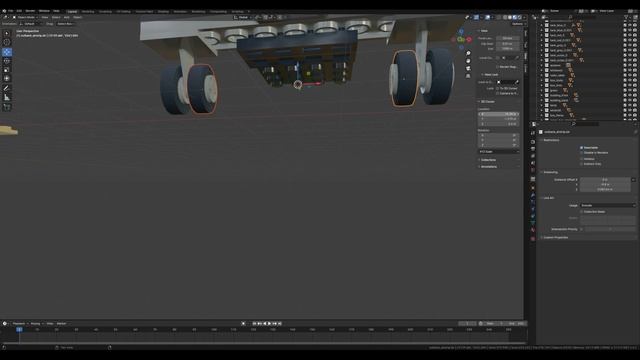Open the Tool properties tab
Viewport: 640px width, 360px height.
pos(533,133)
